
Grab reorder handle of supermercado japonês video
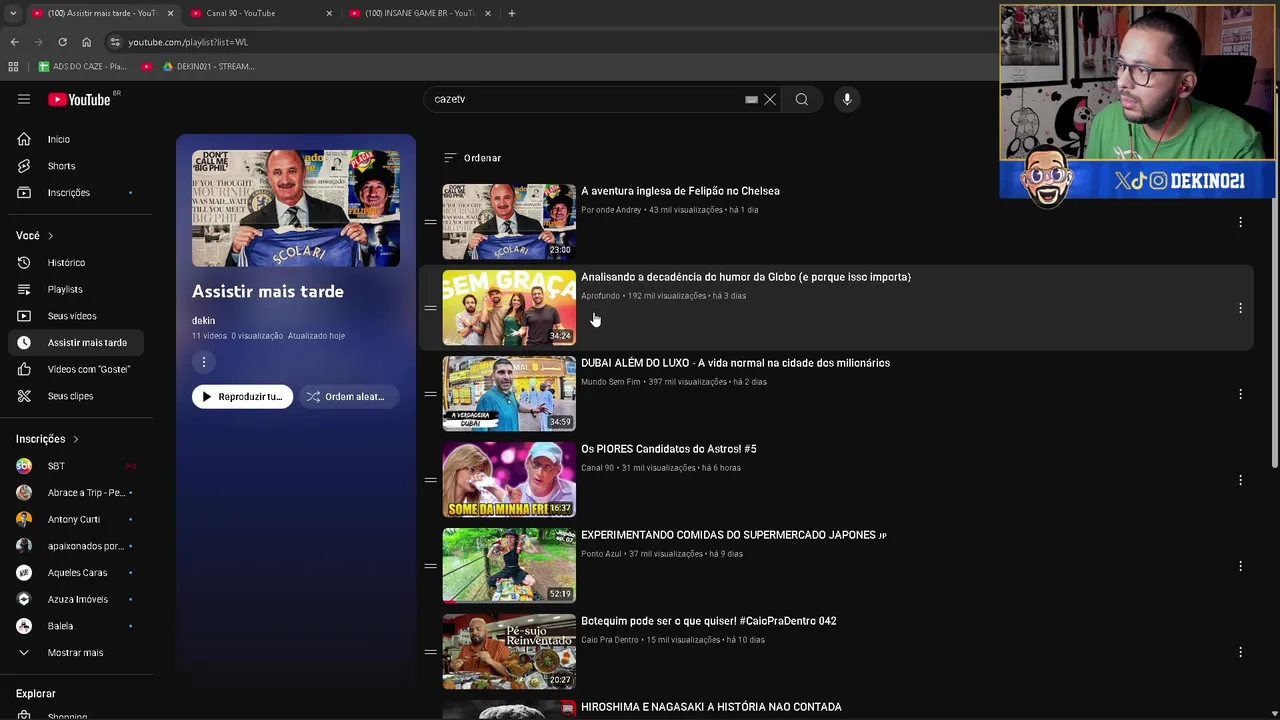pos(430,566)
